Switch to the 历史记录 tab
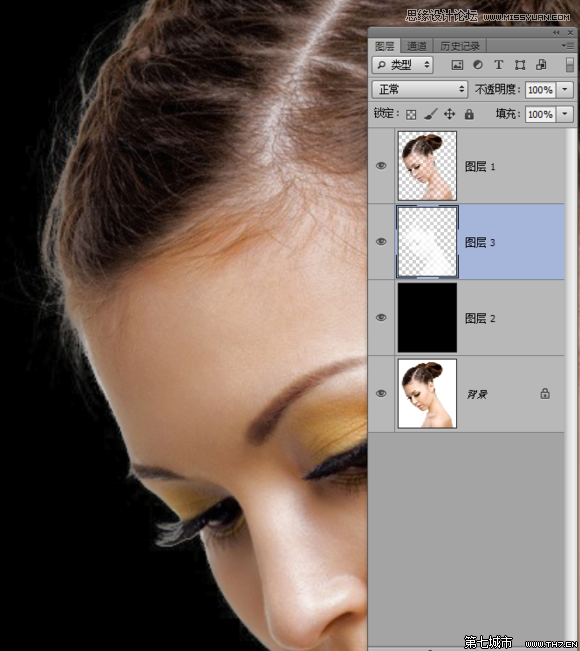580x651 pixels. click(460, 46)
